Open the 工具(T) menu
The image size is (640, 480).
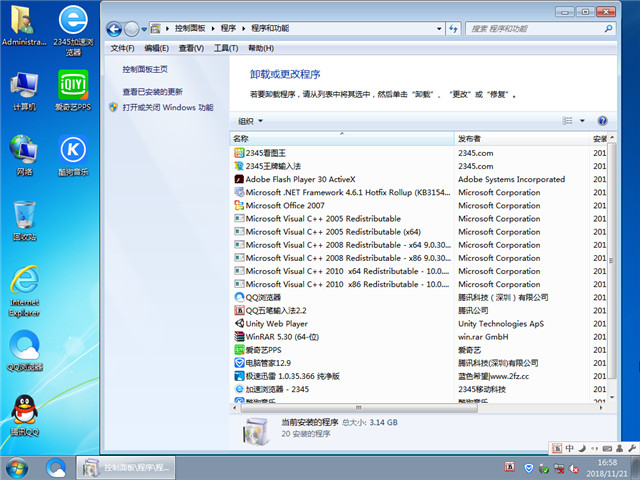pos(226,48)
